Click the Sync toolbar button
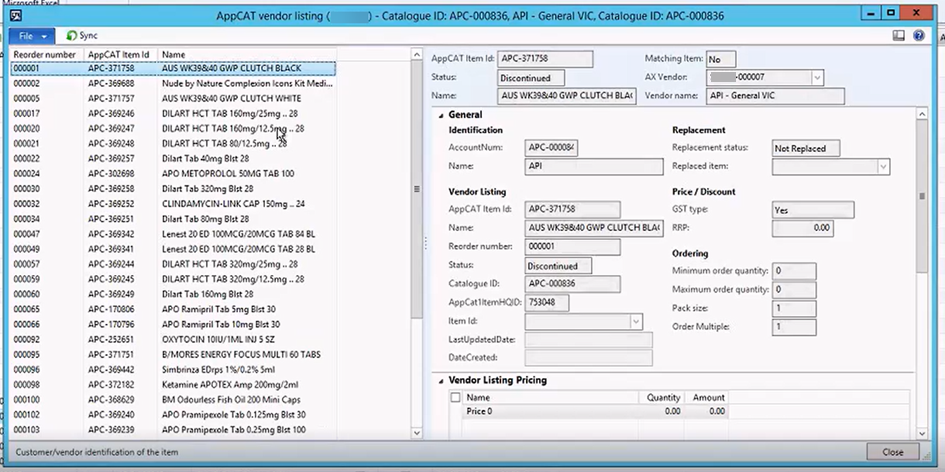945x472 pixels. coord(82,36)
